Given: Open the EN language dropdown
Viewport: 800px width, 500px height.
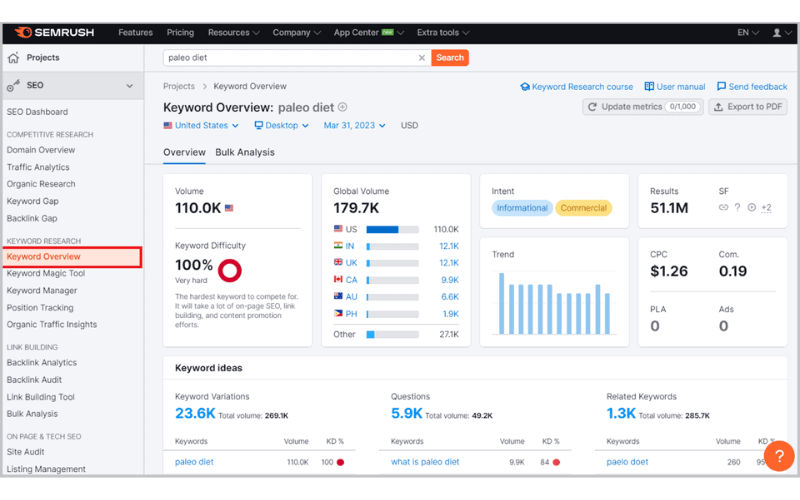Looking at the screenshot, I should click(x=748, y=33).
